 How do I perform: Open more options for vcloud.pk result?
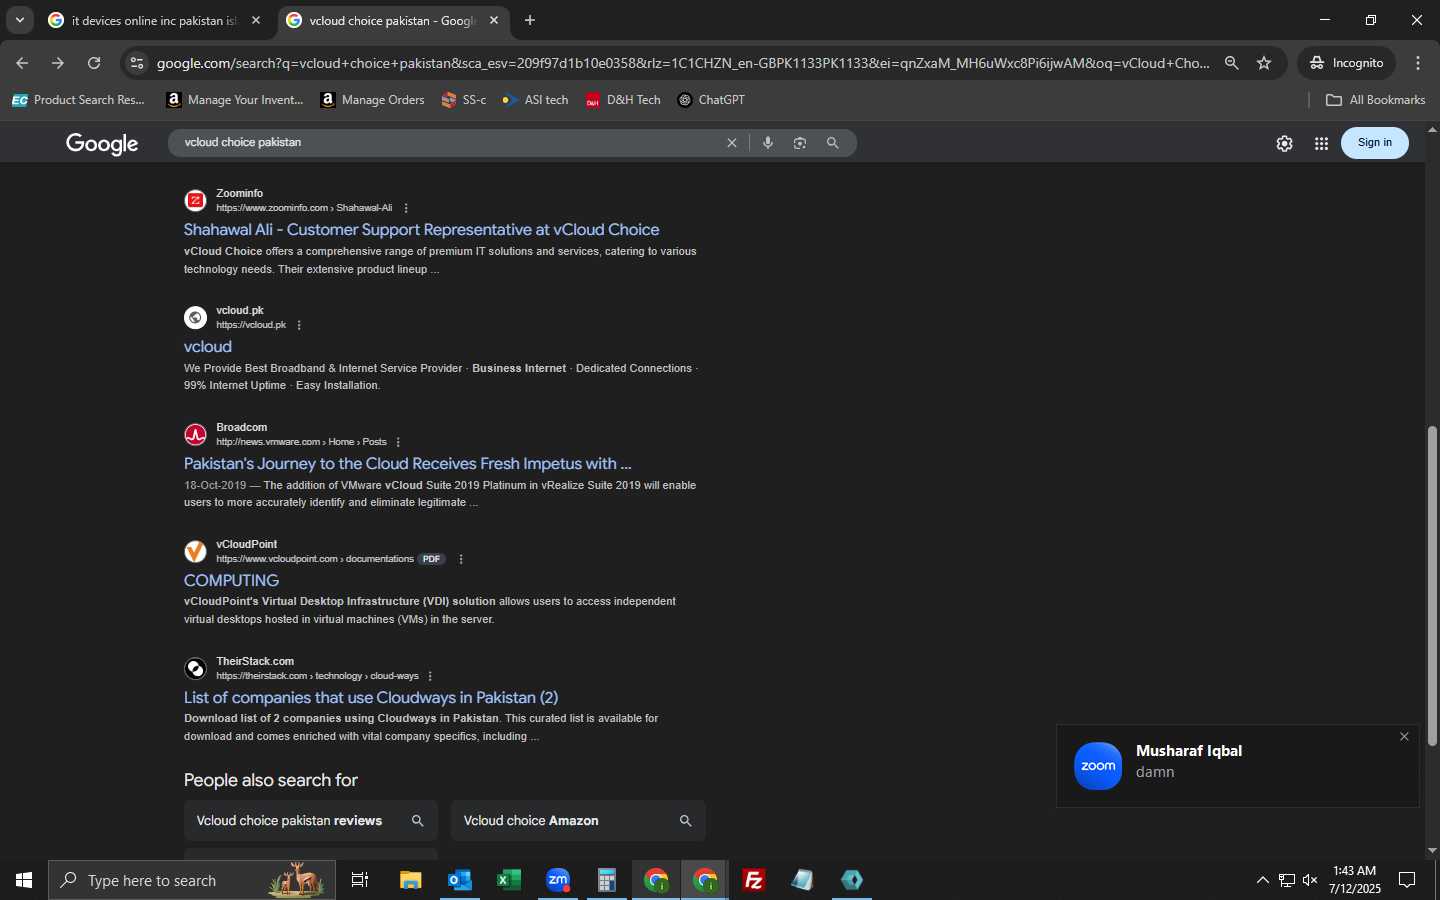[299, 325]
